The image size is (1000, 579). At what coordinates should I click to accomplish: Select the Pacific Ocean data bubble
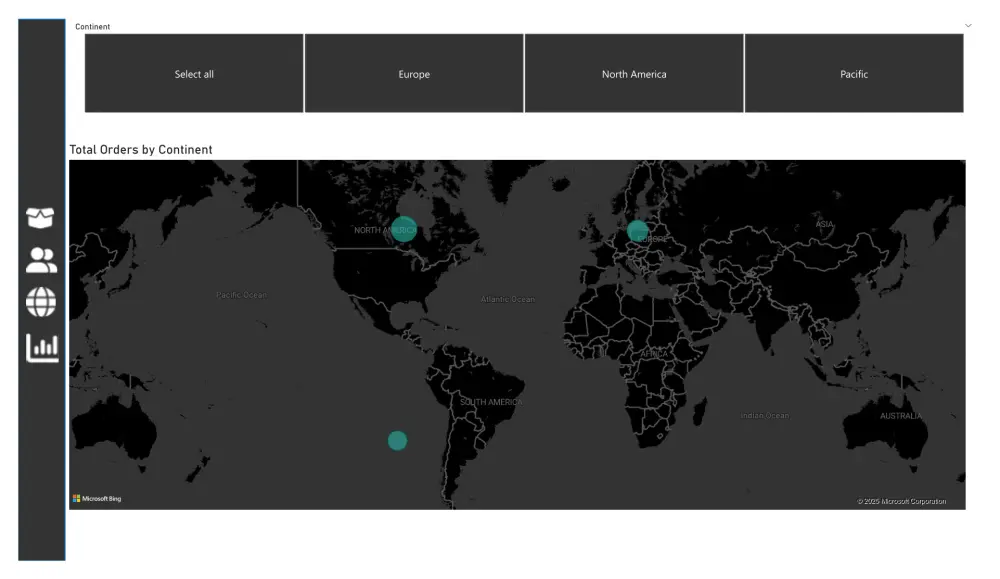[x=396, y=439]
